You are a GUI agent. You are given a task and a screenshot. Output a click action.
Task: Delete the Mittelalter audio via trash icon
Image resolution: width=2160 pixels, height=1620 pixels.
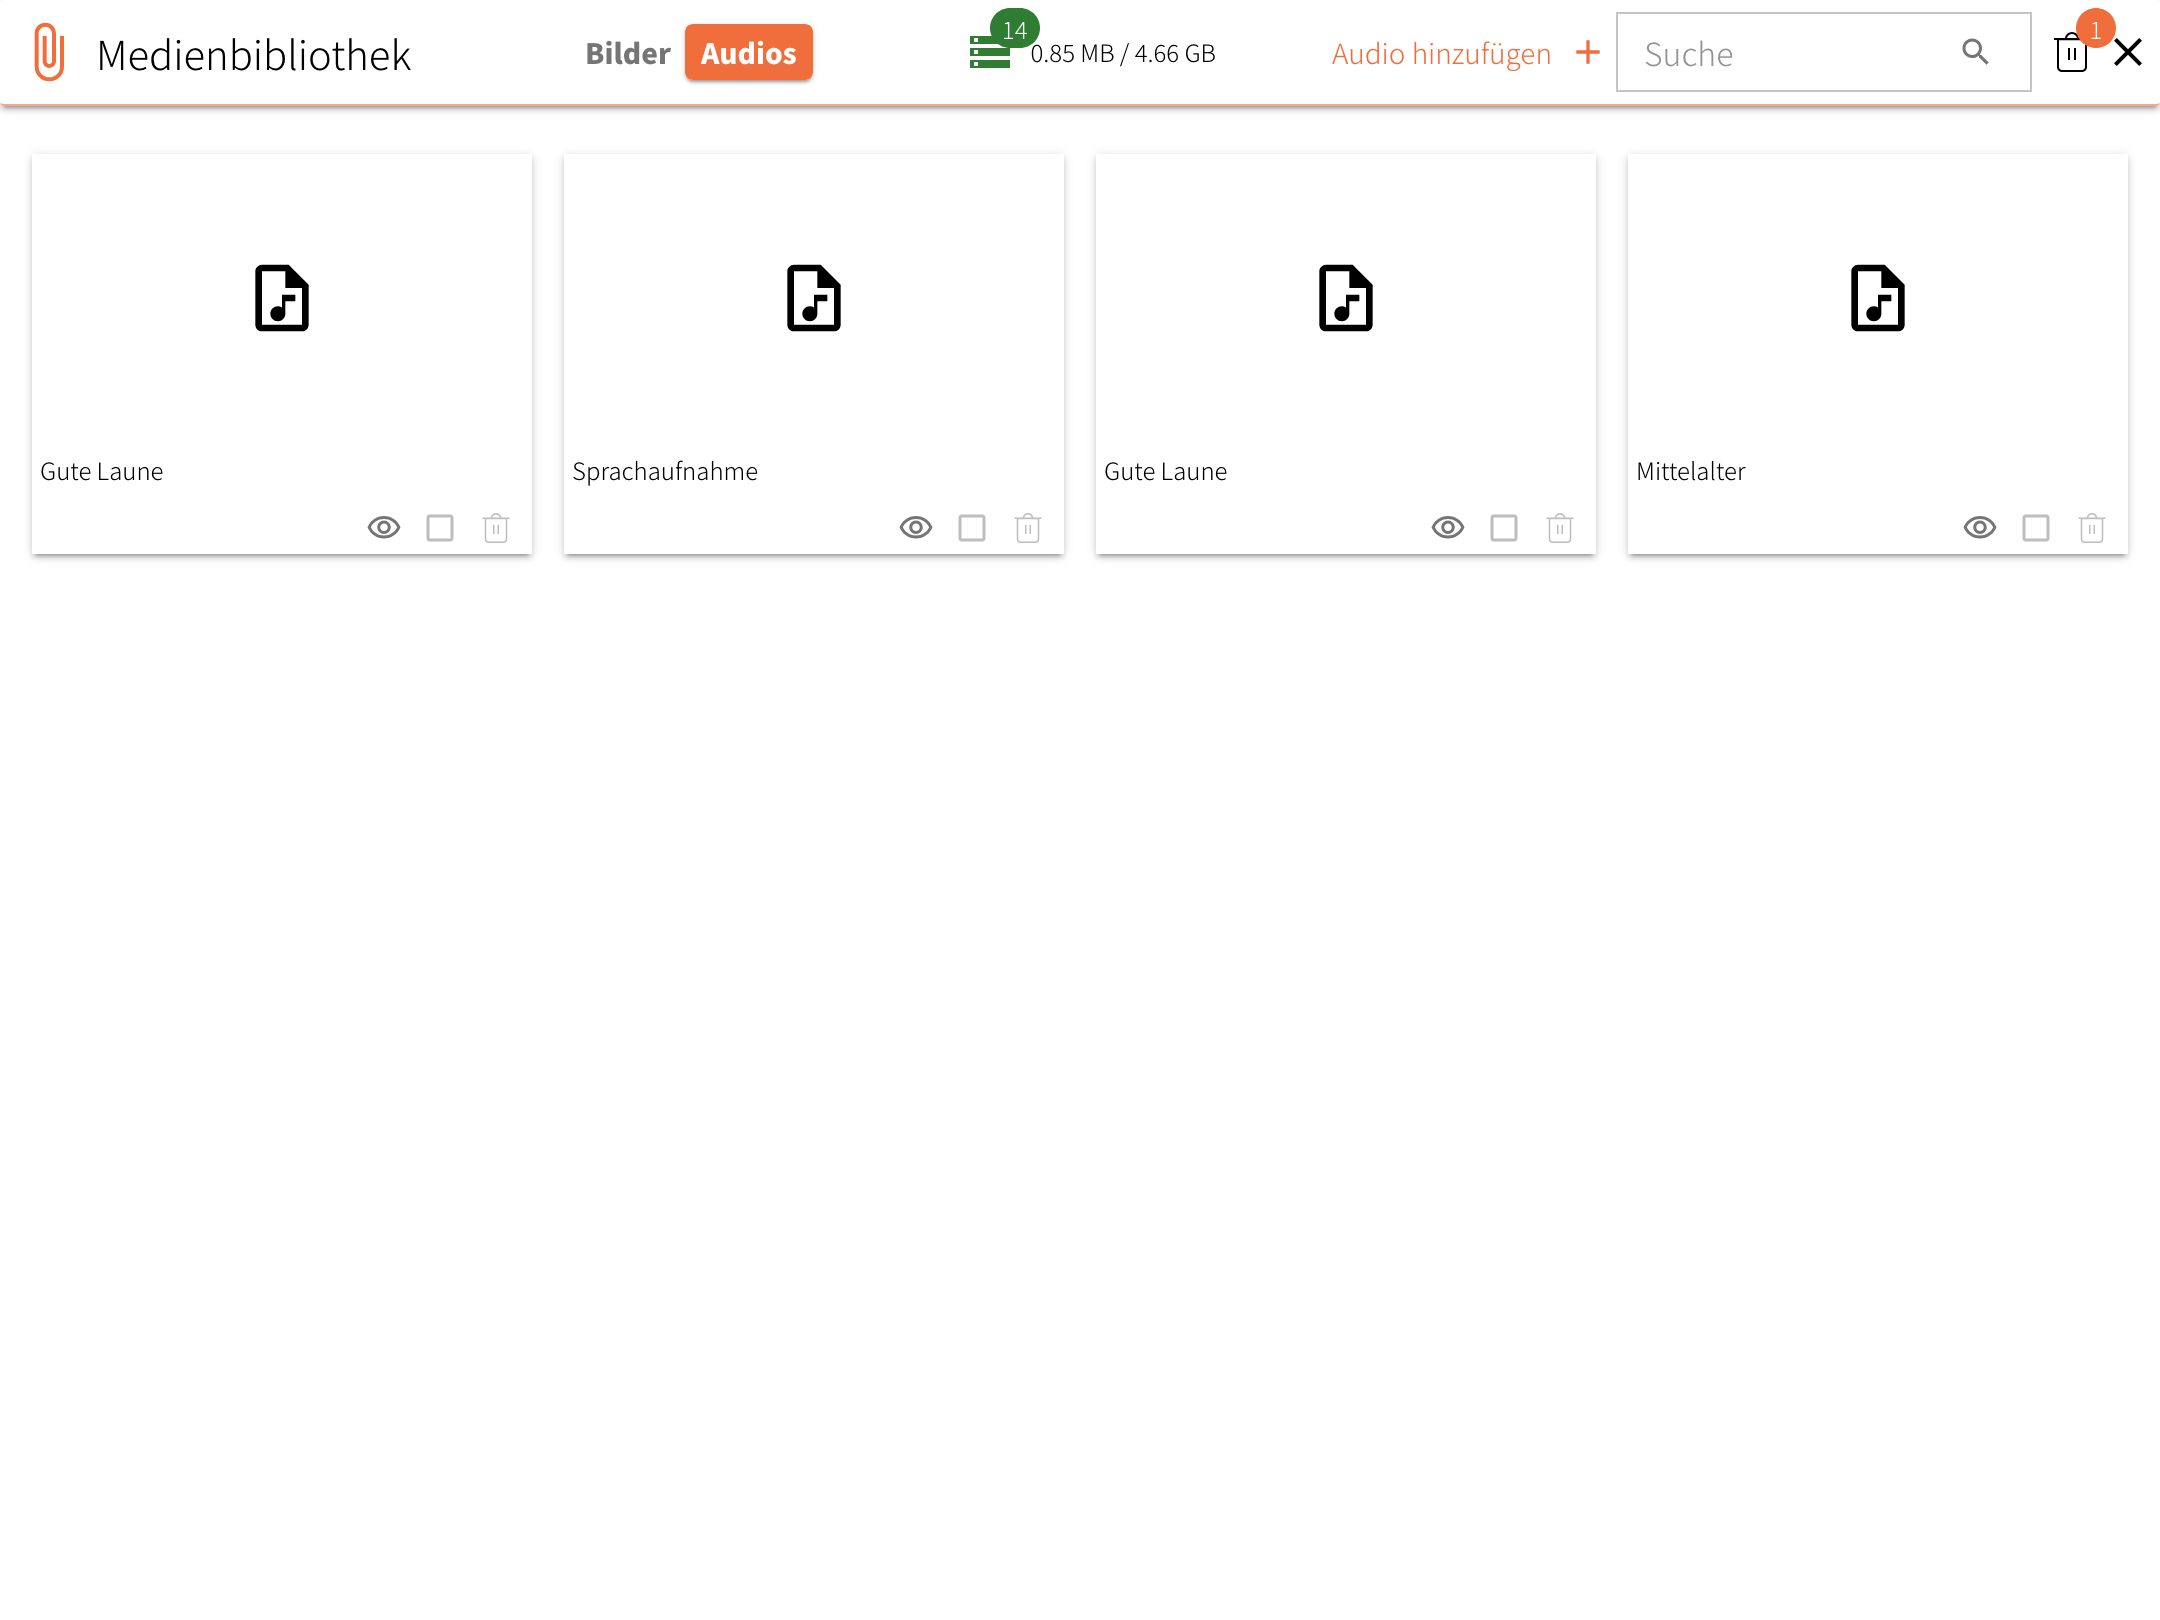coord(2091,528)
